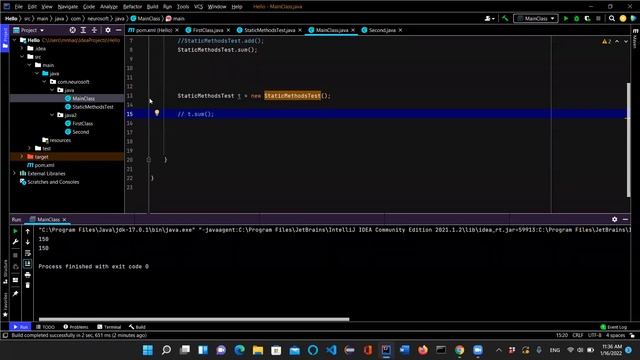This screenshot has height=360, width=640.
Task: Click the toolbar Stop square icon
Action: click(598, 18)
